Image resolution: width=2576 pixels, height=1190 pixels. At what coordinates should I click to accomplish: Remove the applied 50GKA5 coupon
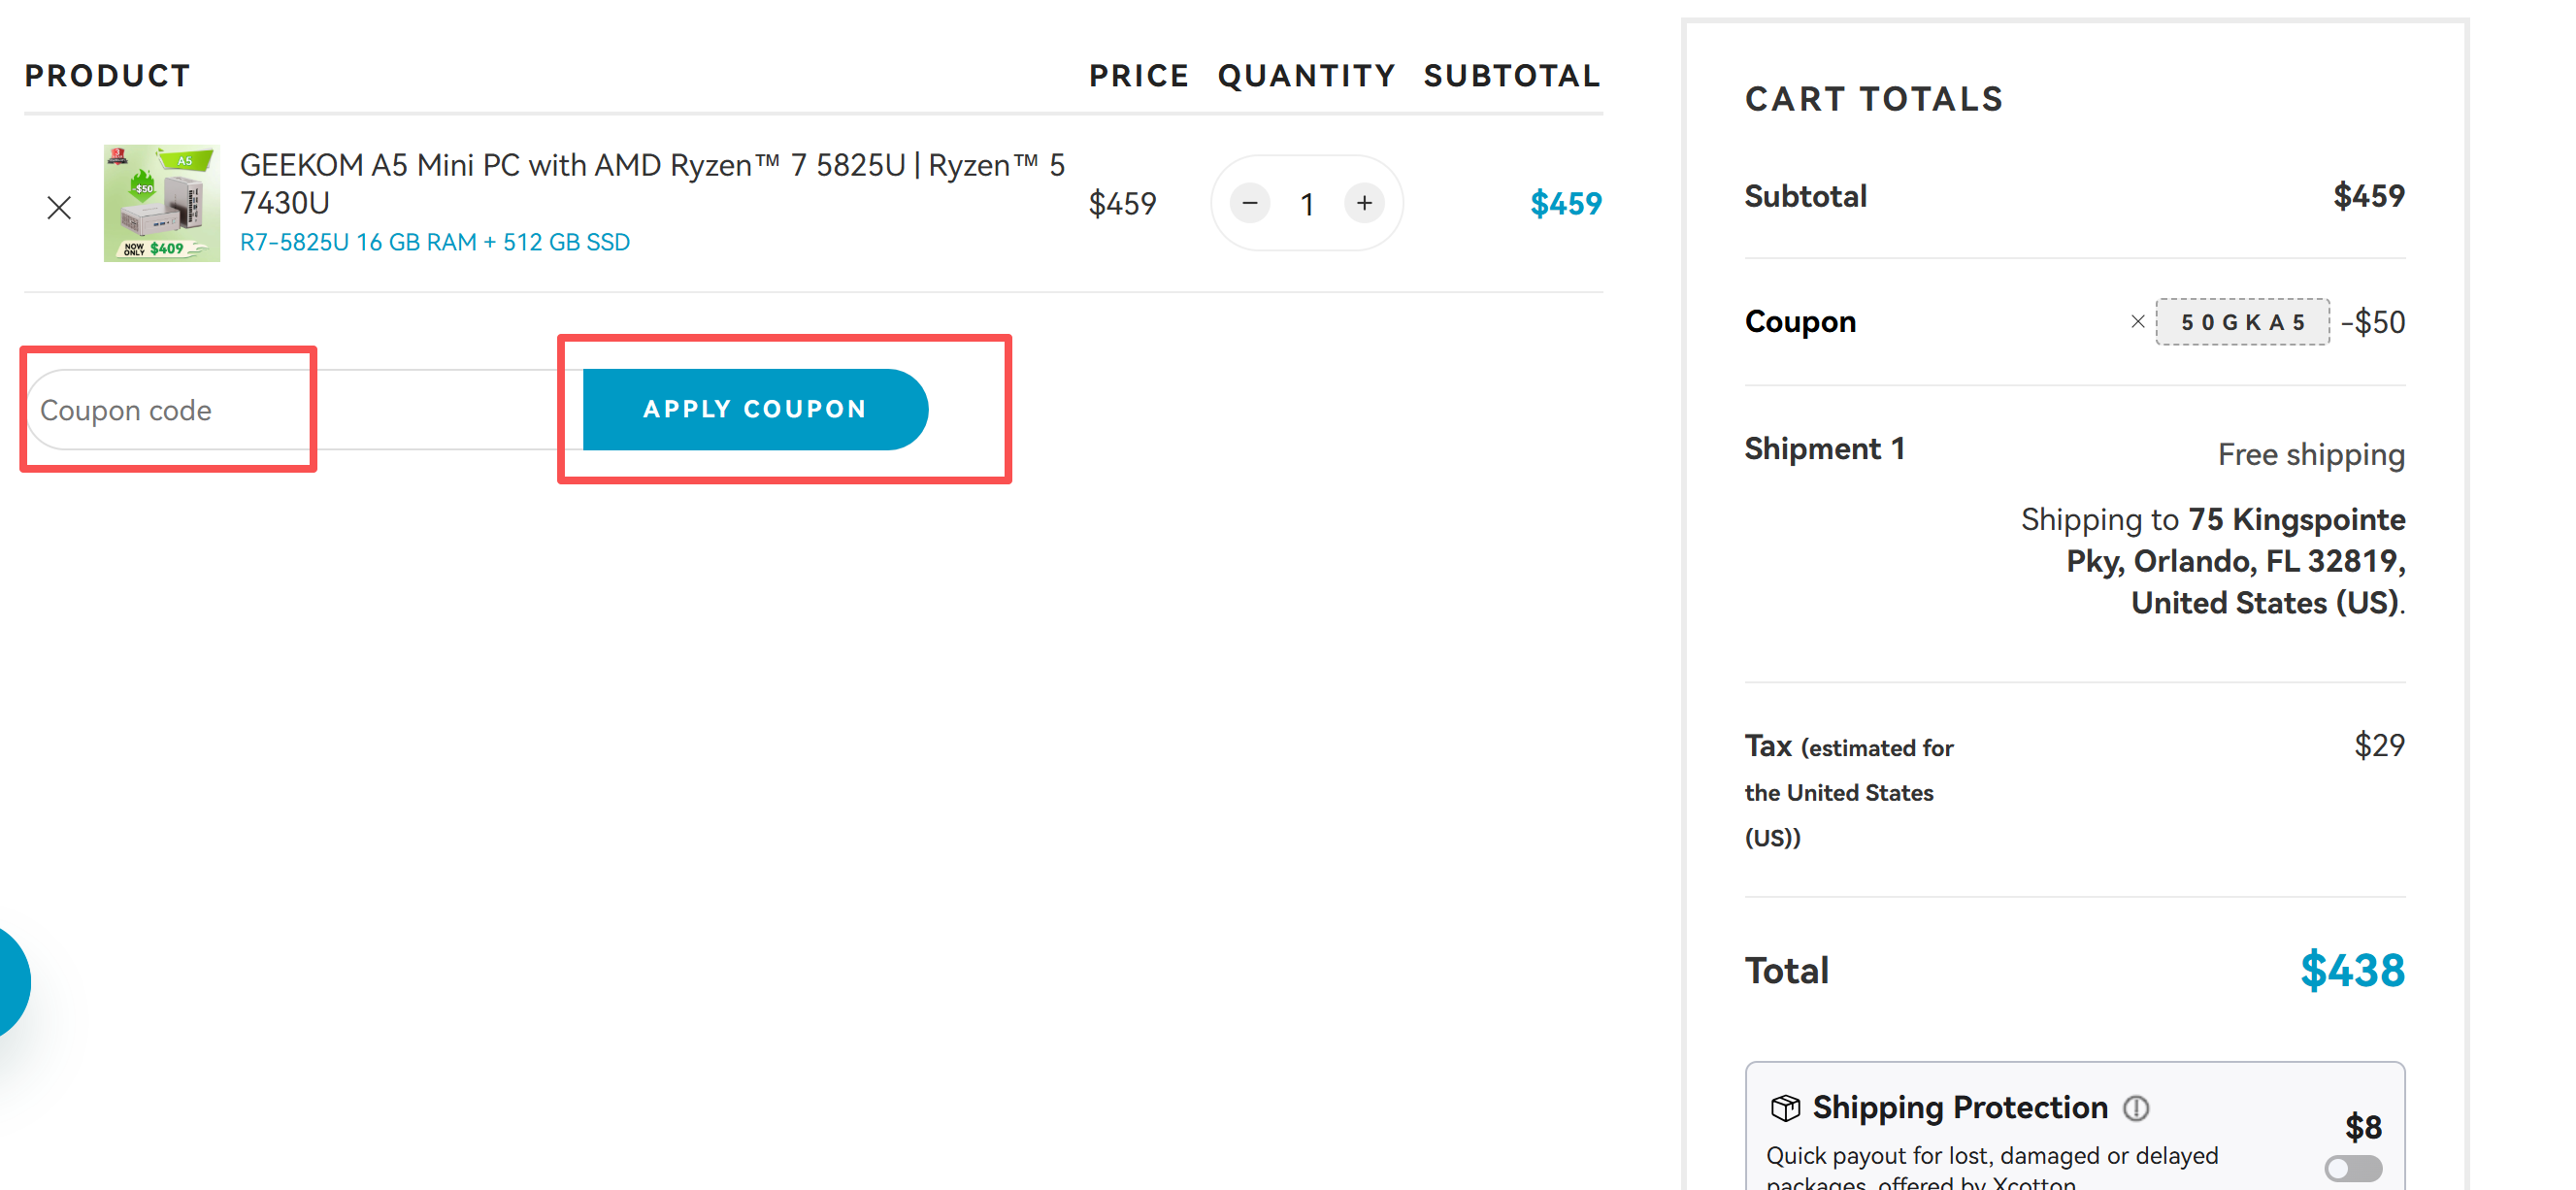[2137, 322]
